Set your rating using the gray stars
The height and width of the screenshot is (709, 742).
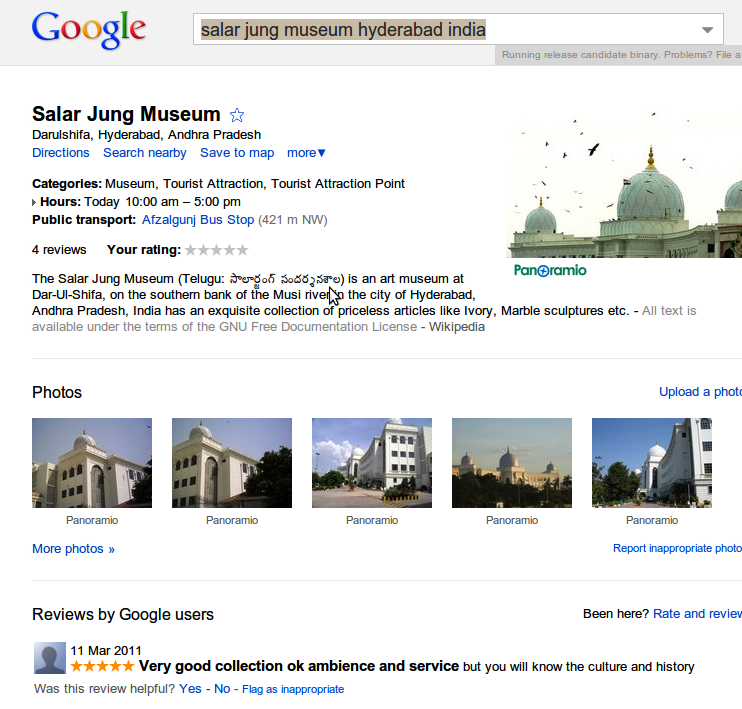point(216,249)
